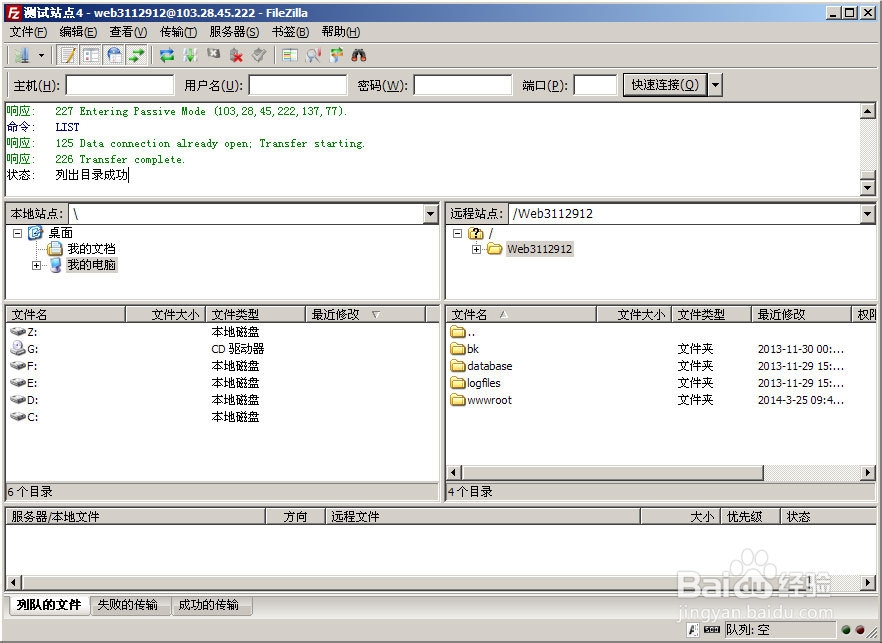The height and width of the screenshot is (643, 882).
Task: Open the 传输 menu
Action: pyautogui.click(x=178, y=31)
